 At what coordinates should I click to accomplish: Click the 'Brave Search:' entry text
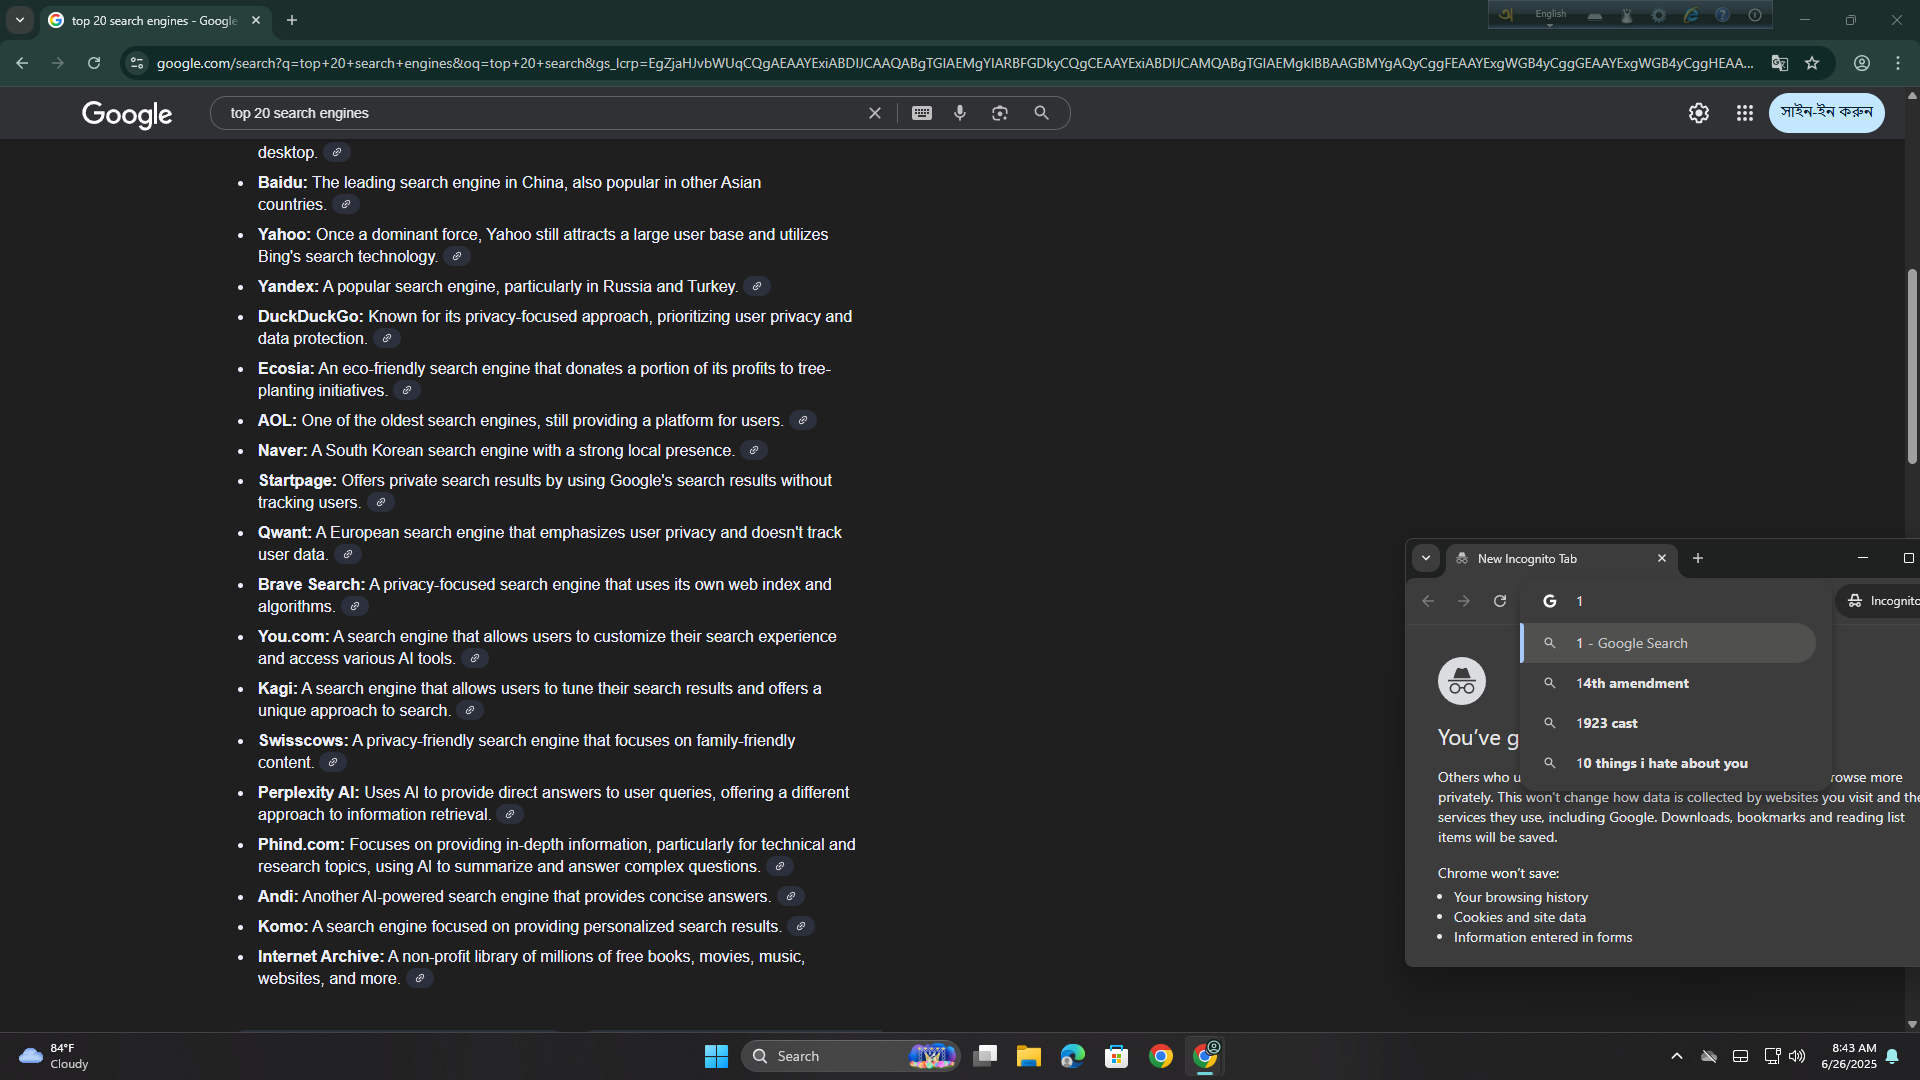pyautogui.click(x=311, y=584)
